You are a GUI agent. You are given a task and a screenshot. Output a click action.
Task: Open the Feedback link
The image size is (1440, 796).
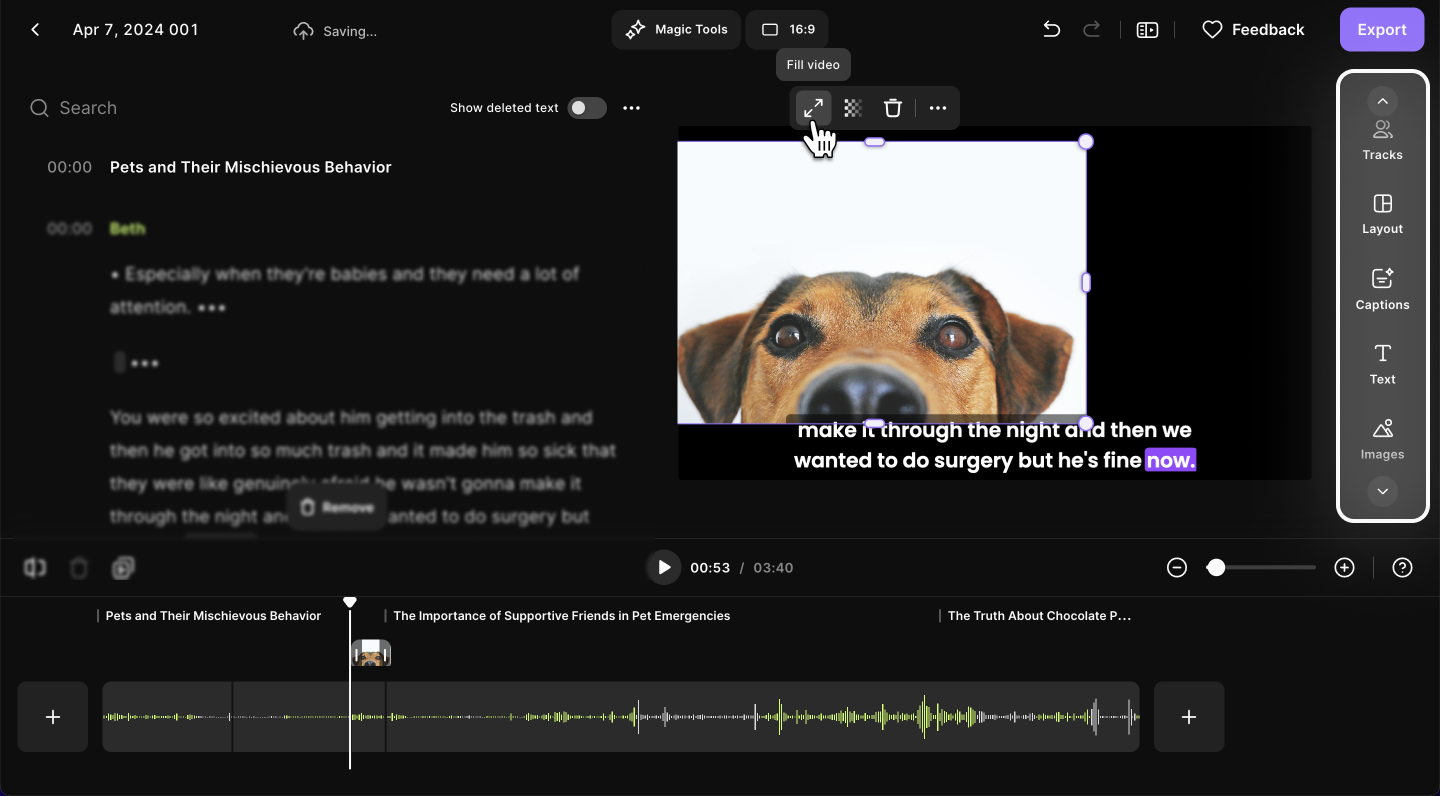(x=1253, y=30)
